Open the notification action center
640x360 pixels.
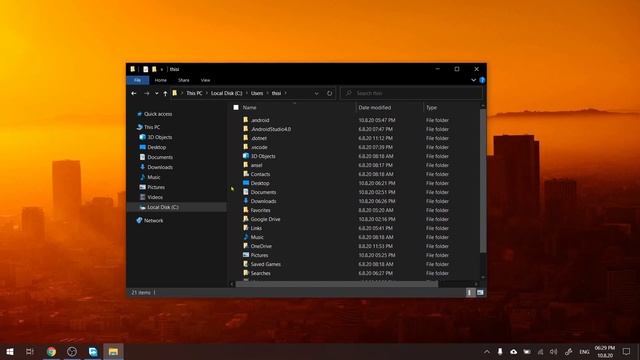(627, 351)
